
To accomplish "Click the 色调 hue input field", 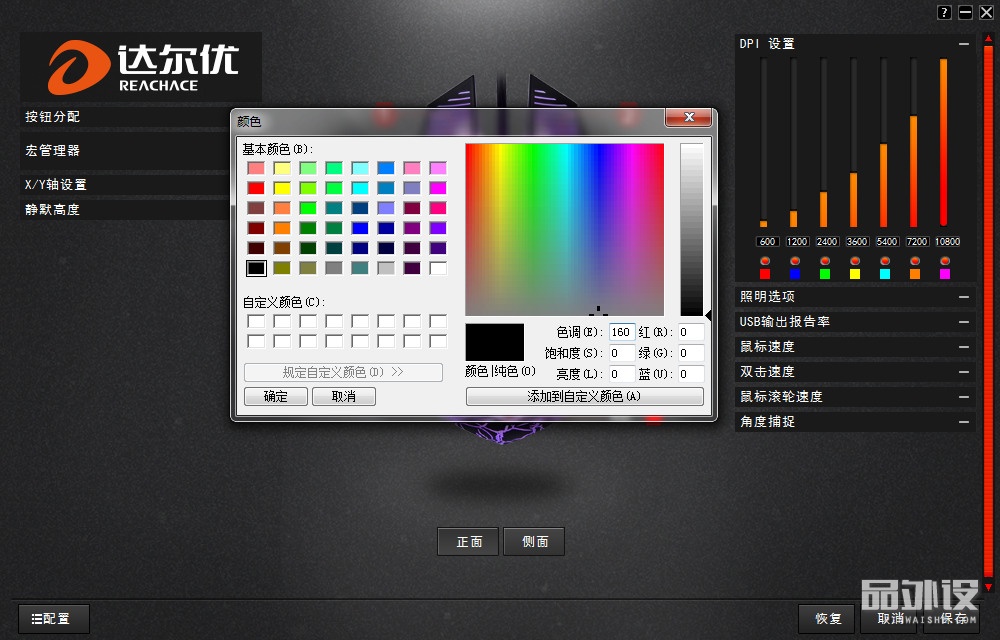I will 621,332.
